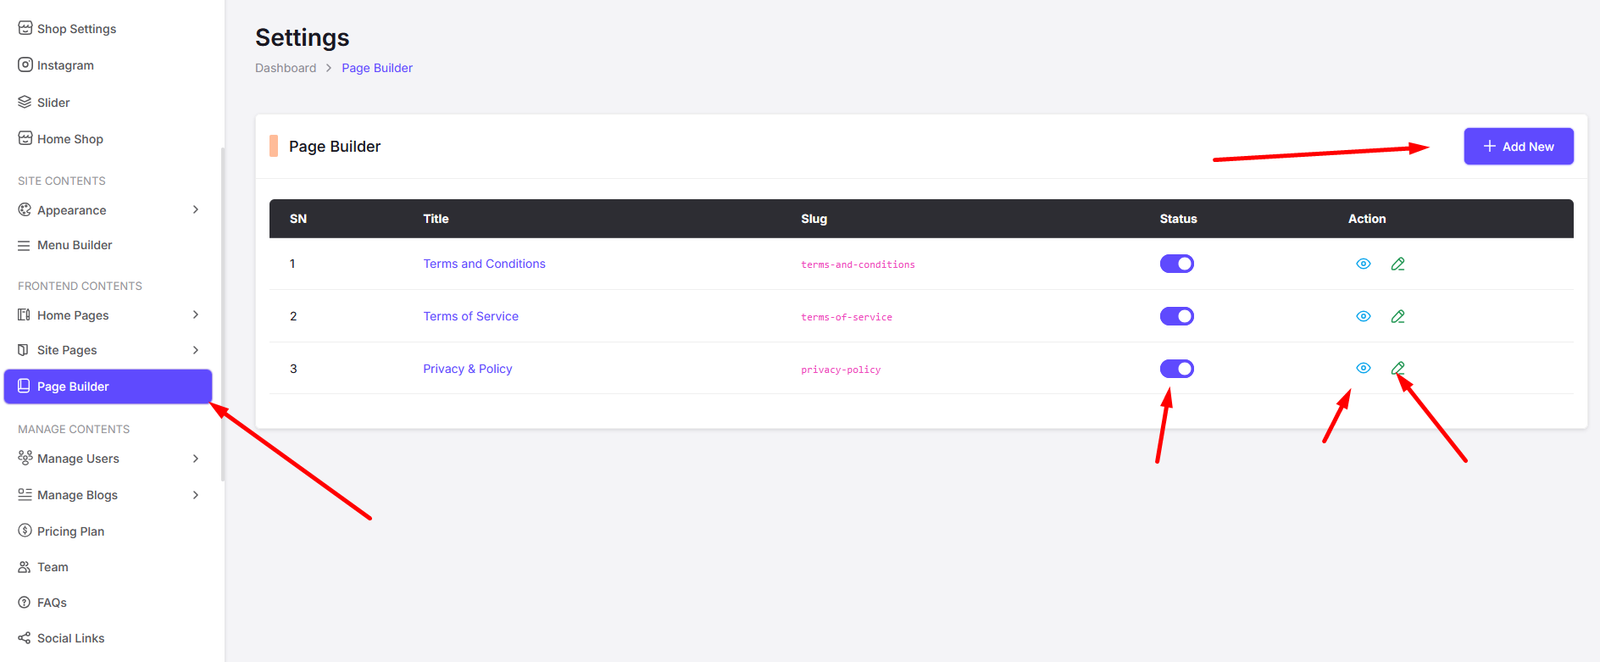Expand the Home Pages chevron

[195, 315]
